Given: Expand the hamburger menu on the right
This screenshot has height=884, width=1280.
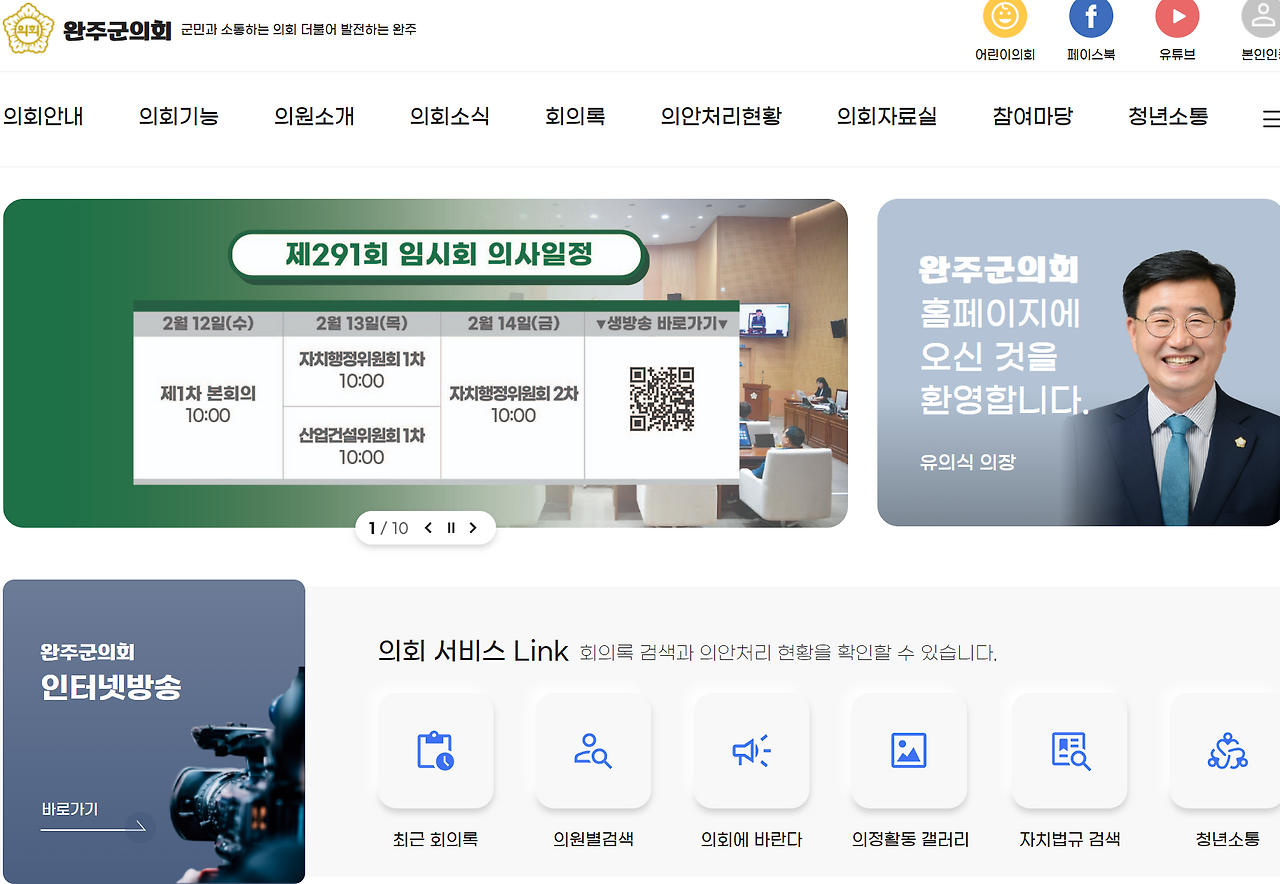Looking at the screenshot, I should [1271, 117].
